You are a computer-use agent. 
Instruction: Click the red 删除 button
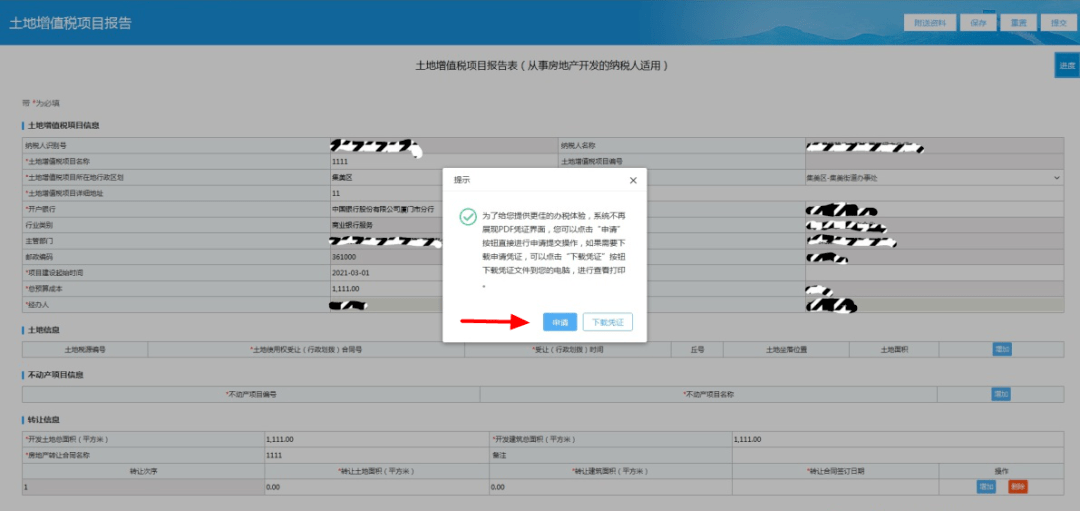(1017, 486)
